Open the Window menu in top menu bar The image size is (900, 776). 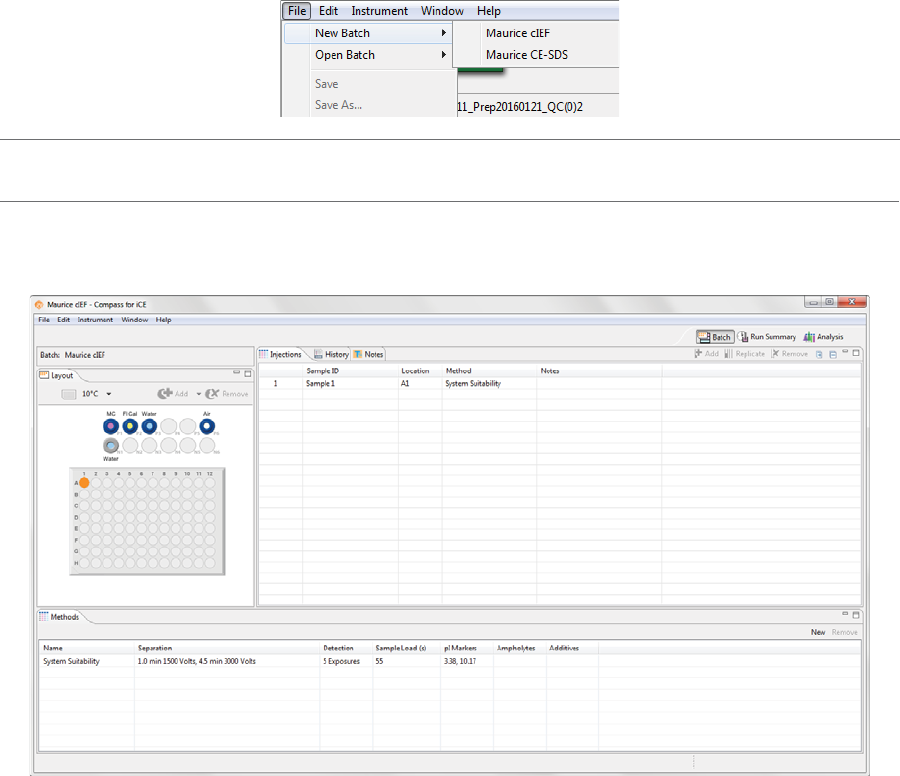(x=442, y=11)
